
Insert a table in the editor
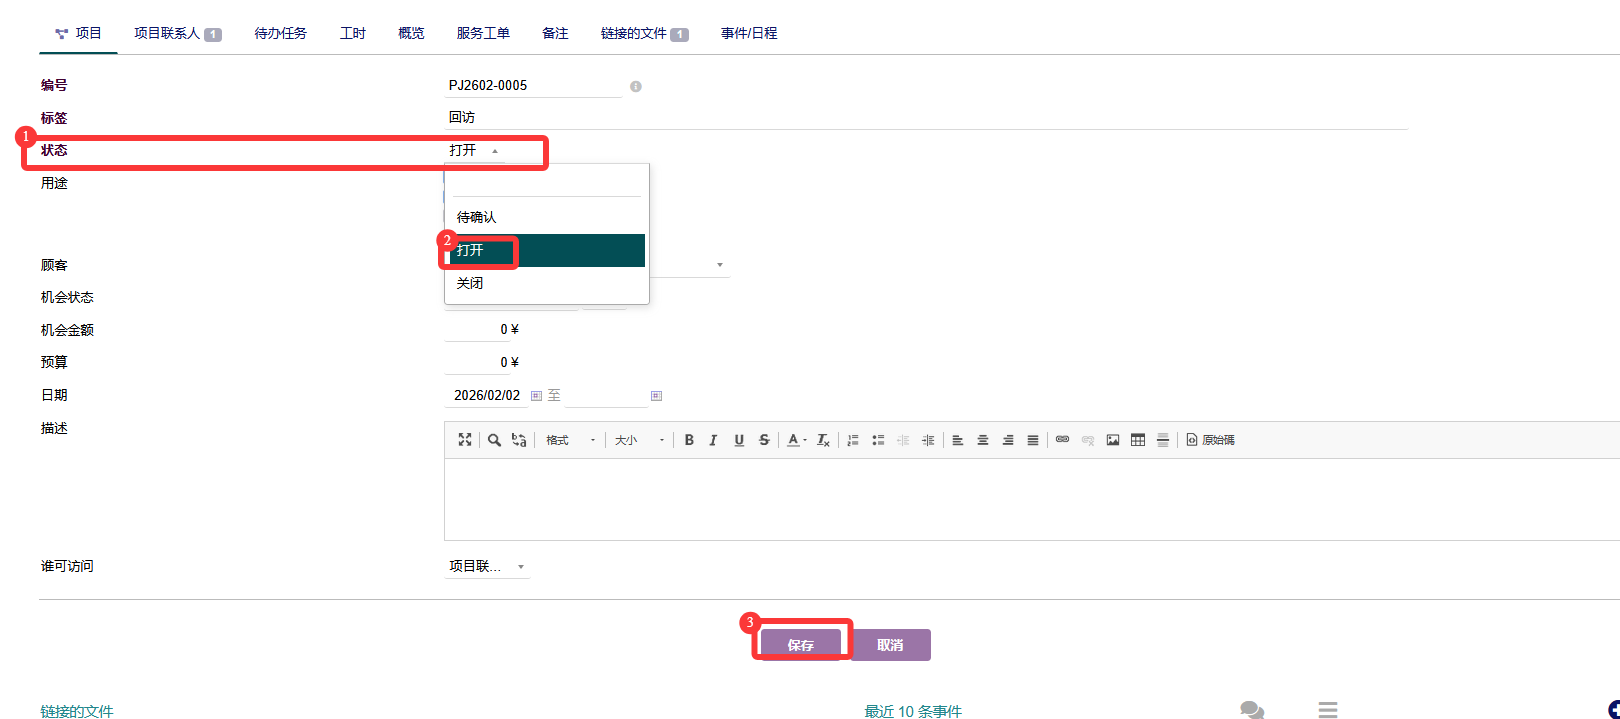pyautogui.click(x=1138, y=440)
